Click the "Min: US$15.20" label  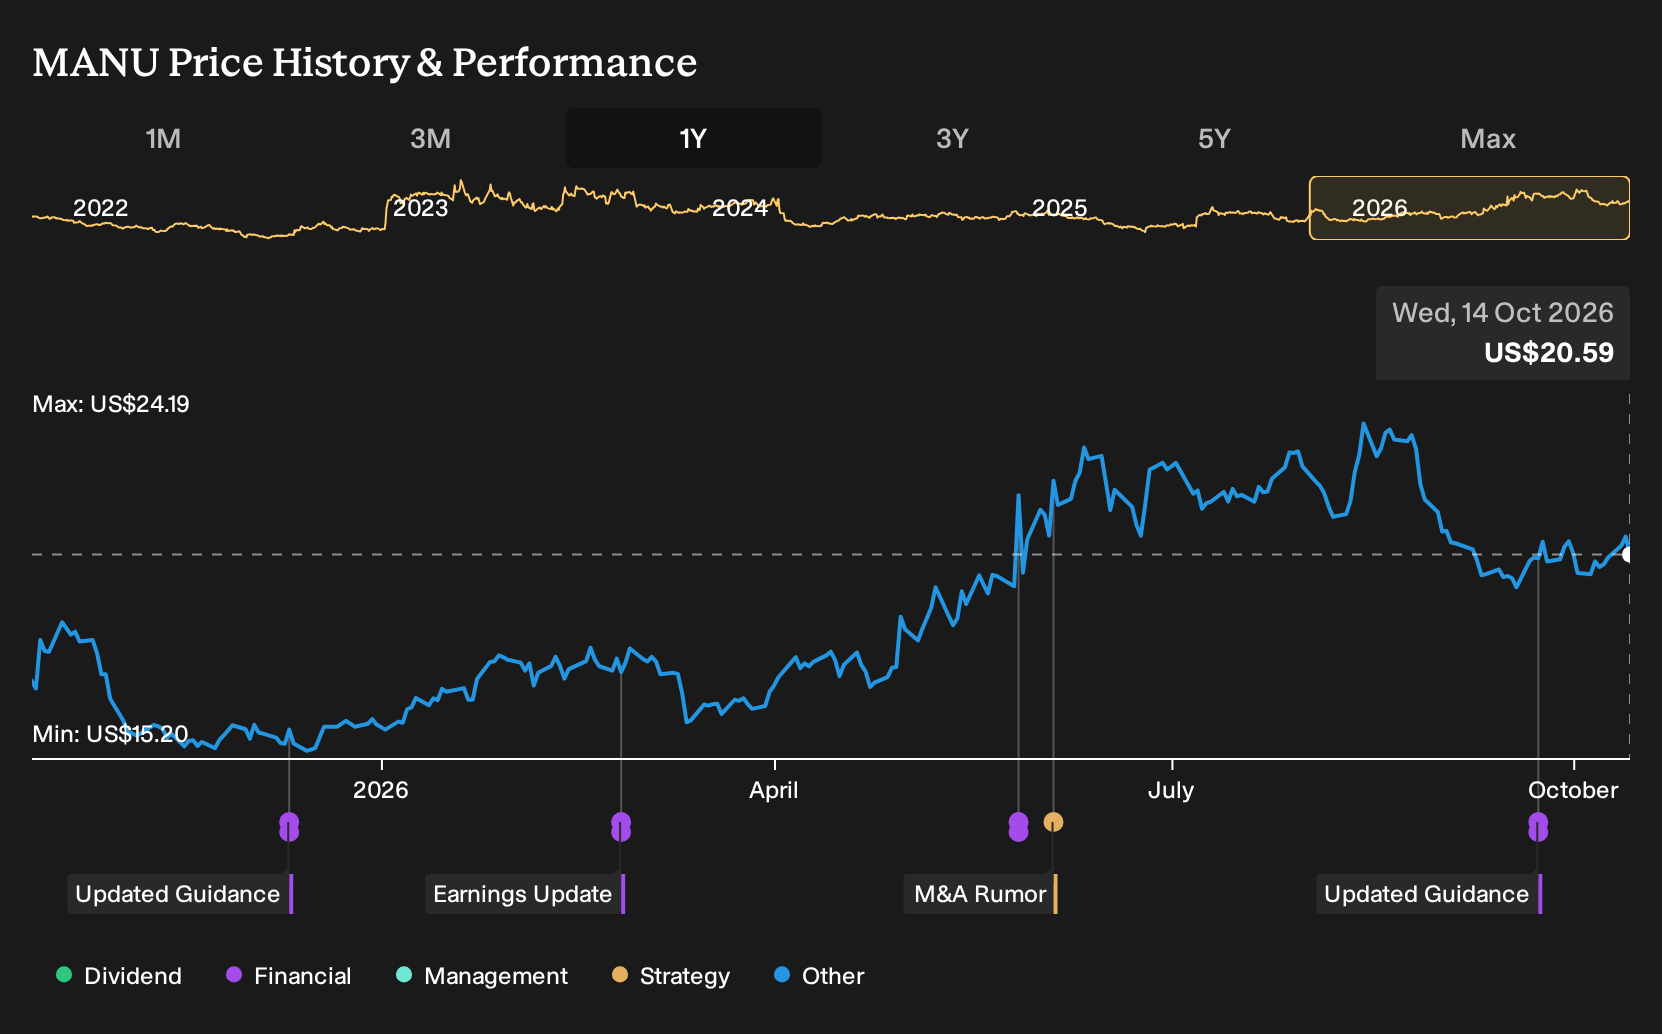tap(110, 734)
